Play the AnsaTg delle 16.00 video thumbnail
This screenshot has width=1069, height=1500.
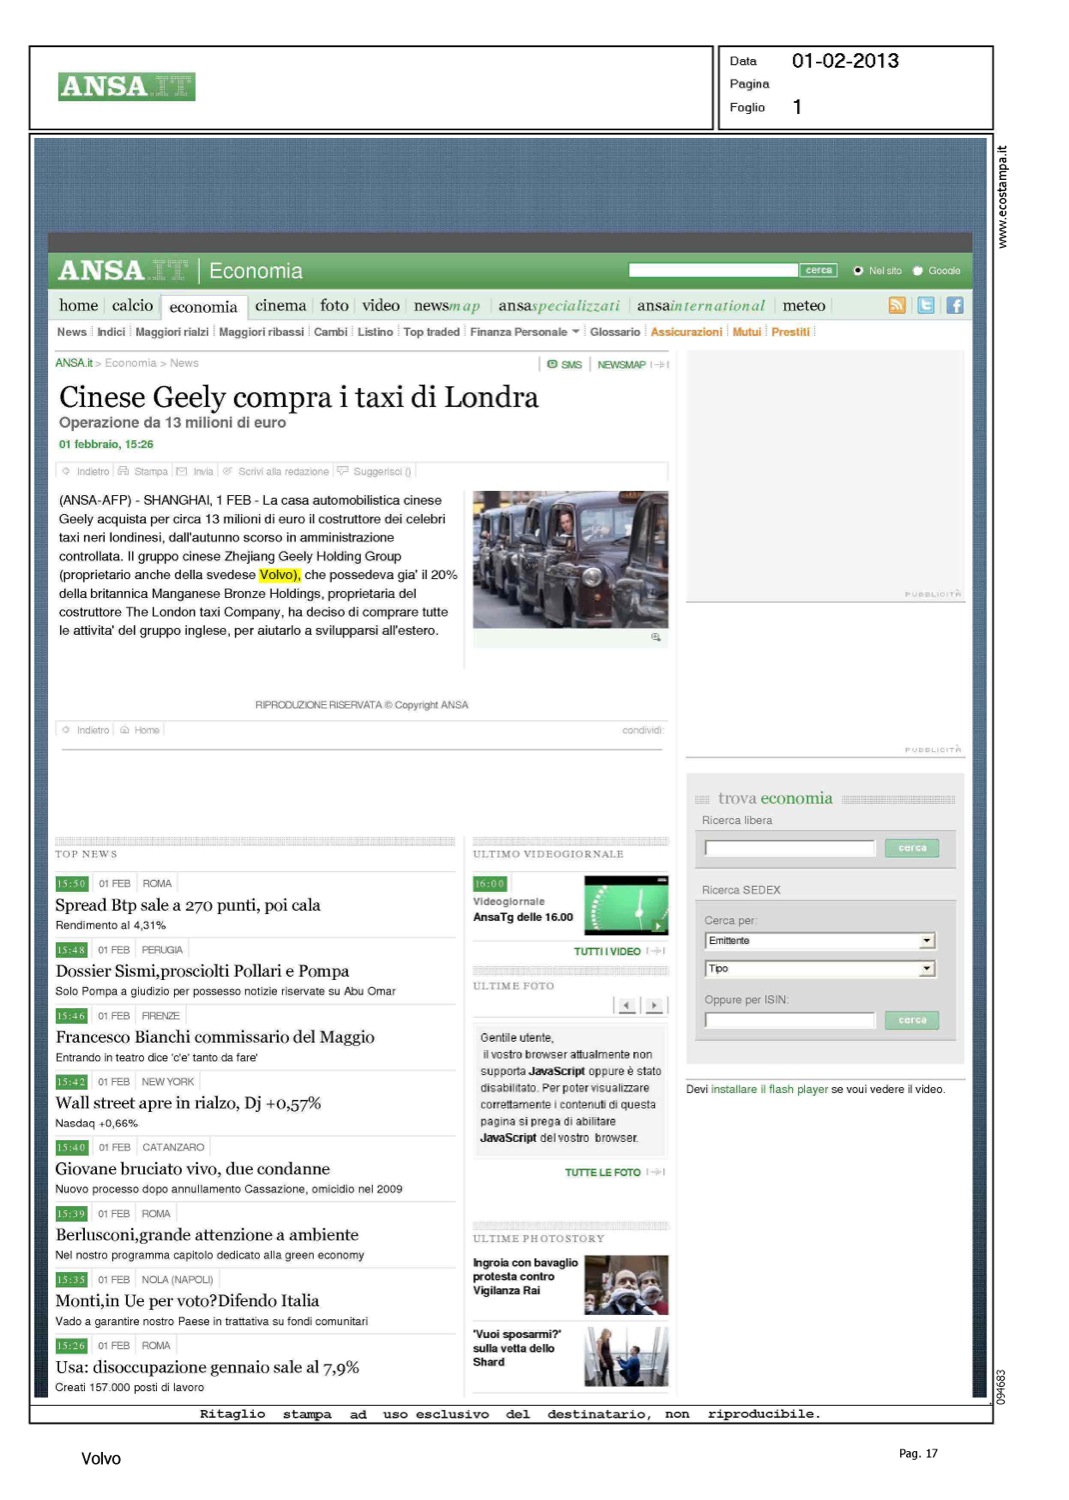626,906
